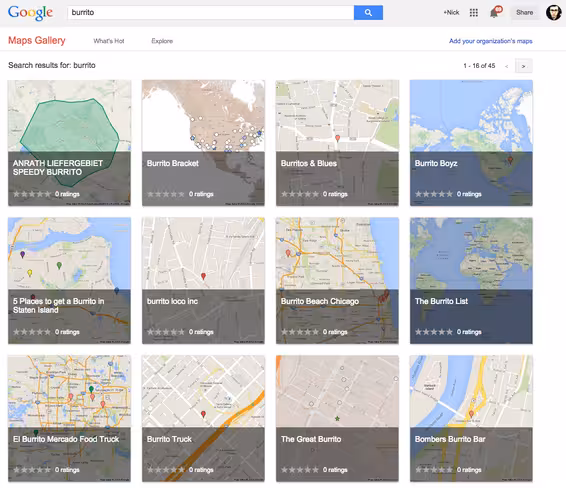Open The Great Burrito map card
This screenshot has height=488, width=566.
click(337, 418)
